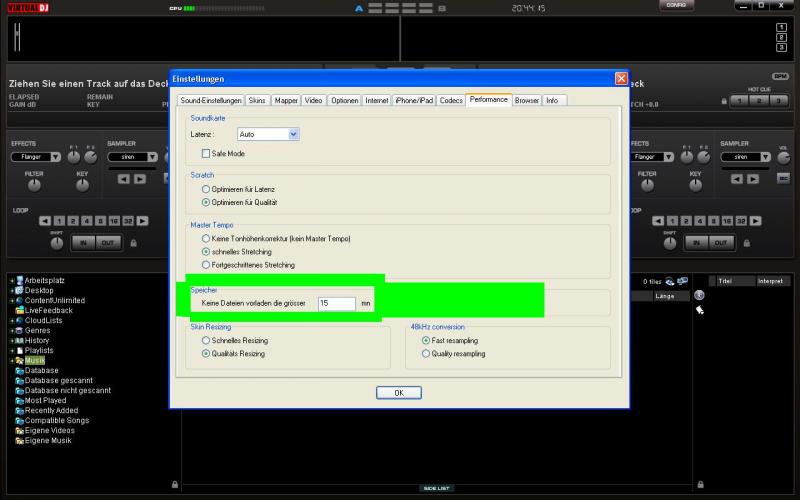
Task: Open Sound-Einstellungen tab
Action: [211, 101]
